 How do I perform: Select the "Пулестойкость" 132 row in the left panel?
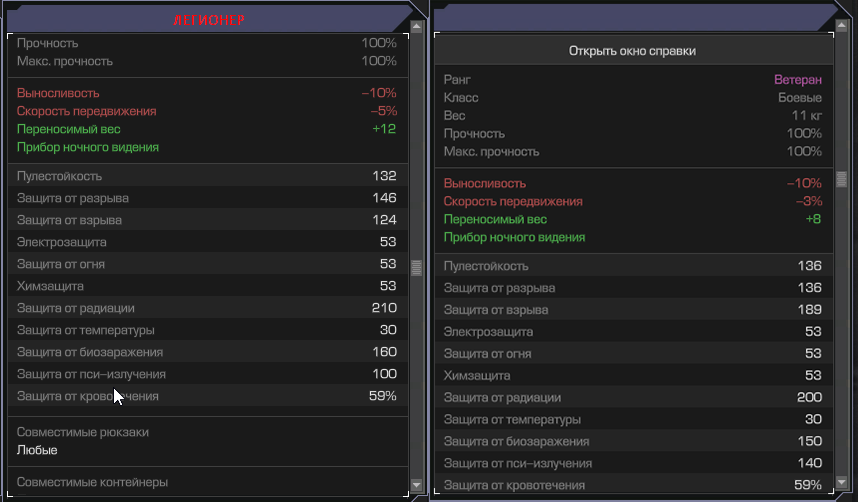[207, 176]
